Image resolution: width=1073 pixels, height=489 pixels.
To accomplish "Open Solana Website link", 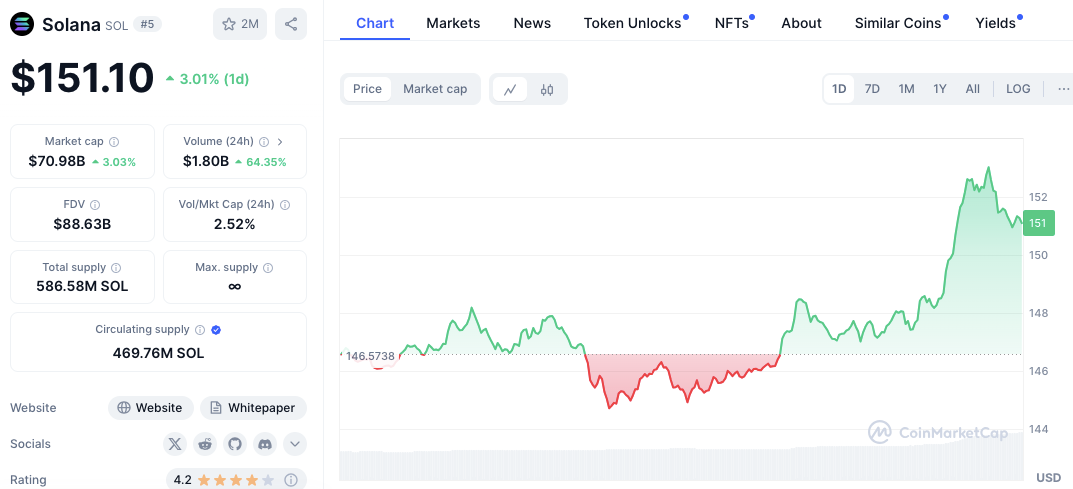I will [x=151, y=408].
